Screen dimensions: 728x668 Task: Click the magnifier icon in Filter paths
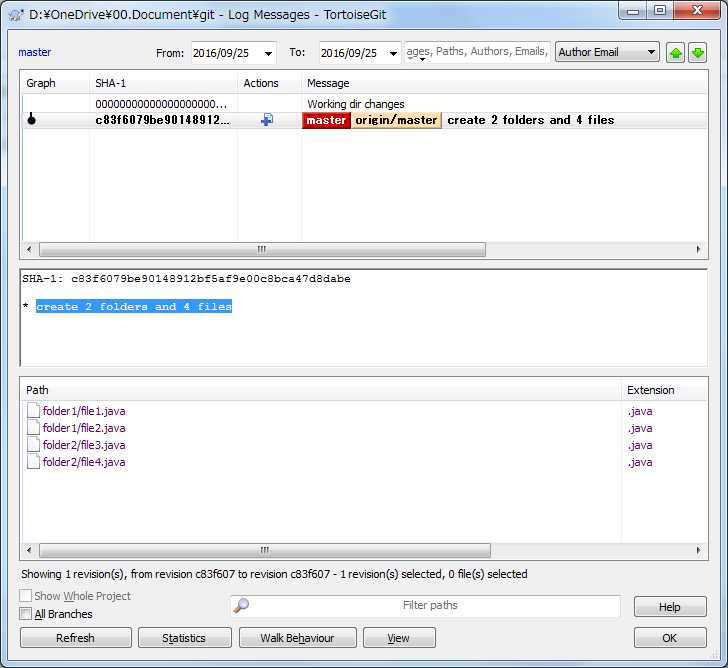241,605
